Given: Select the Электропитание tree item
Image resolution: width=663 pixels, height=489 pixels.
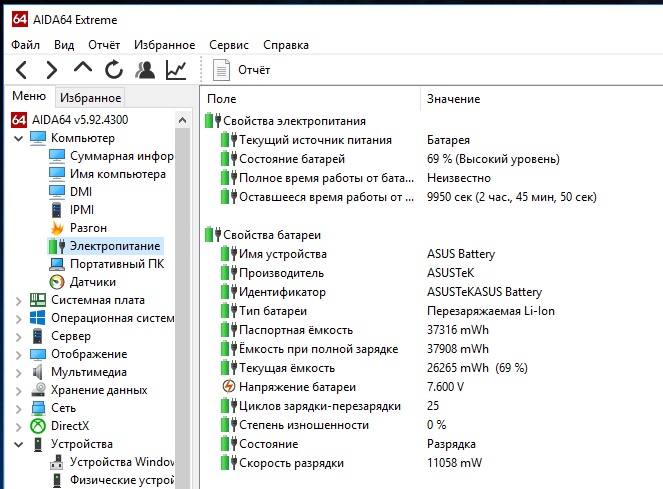Looking at the screenshot, I should [114, 246].
